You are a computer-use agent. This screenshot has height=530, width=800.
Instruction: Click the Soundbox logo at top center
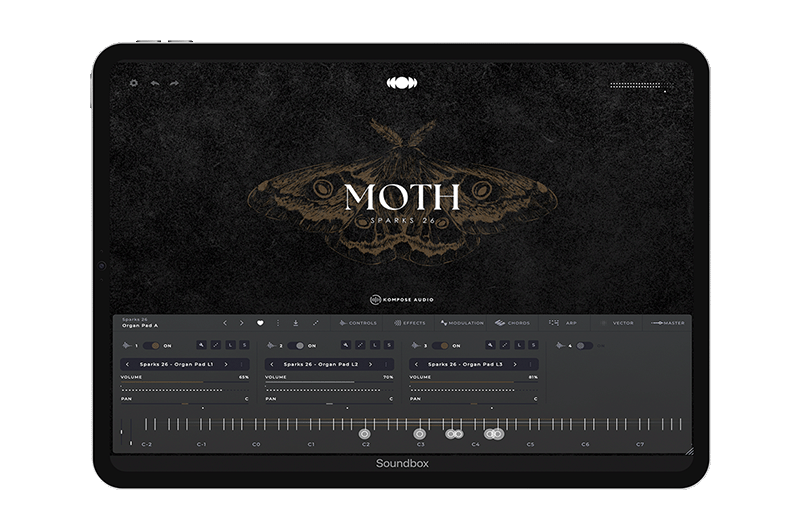[x=402, y=83]
